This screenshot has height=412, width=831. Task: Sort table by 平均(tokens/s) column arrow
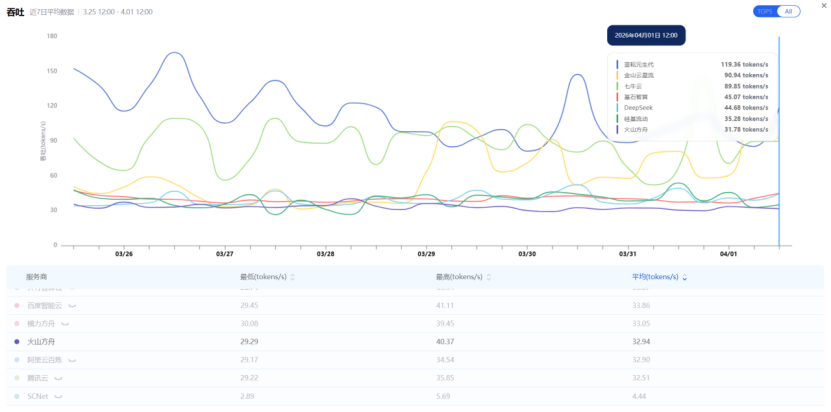click(684, 277)
